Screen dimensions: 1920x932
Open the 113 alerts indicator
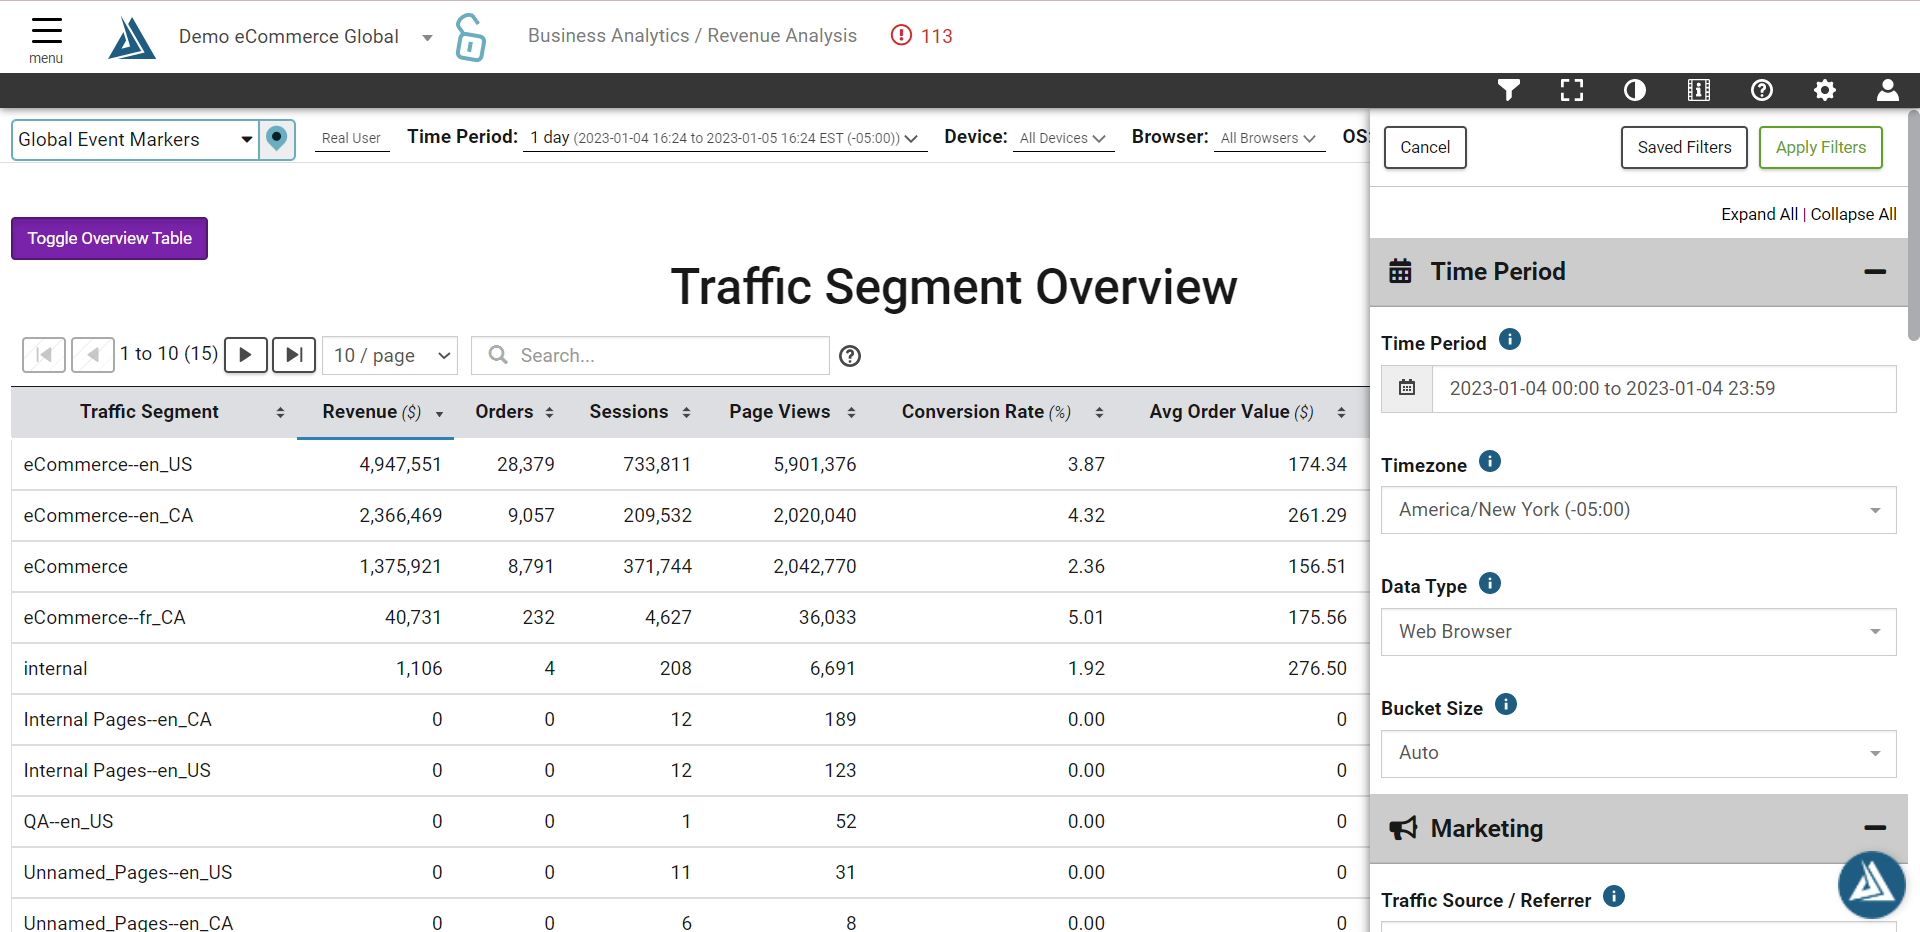921,36
